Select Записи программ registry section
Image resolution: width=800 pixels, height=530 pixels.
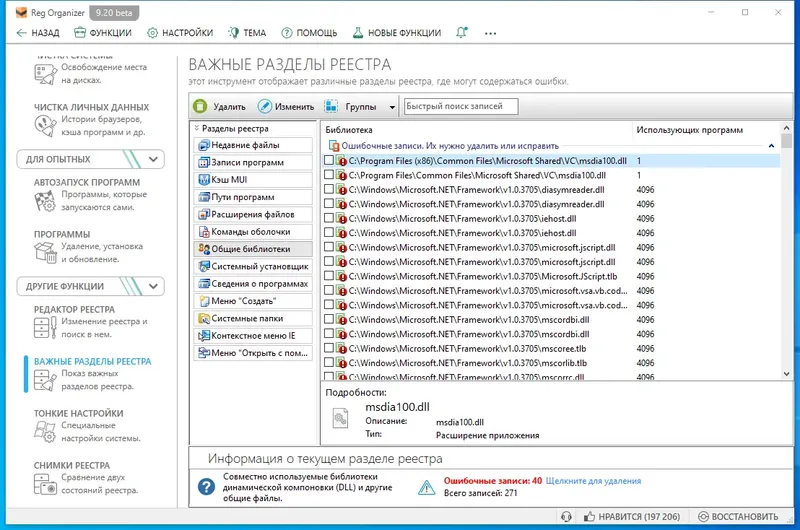tap(254, 163)
